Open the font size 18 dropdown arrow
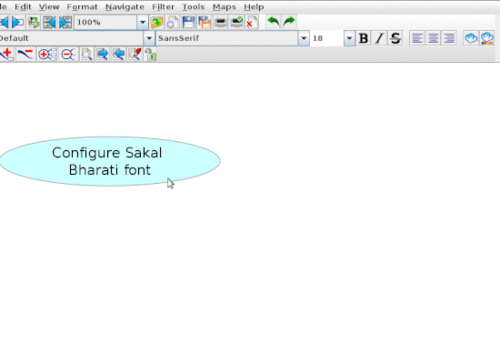 tap(349, 38)
